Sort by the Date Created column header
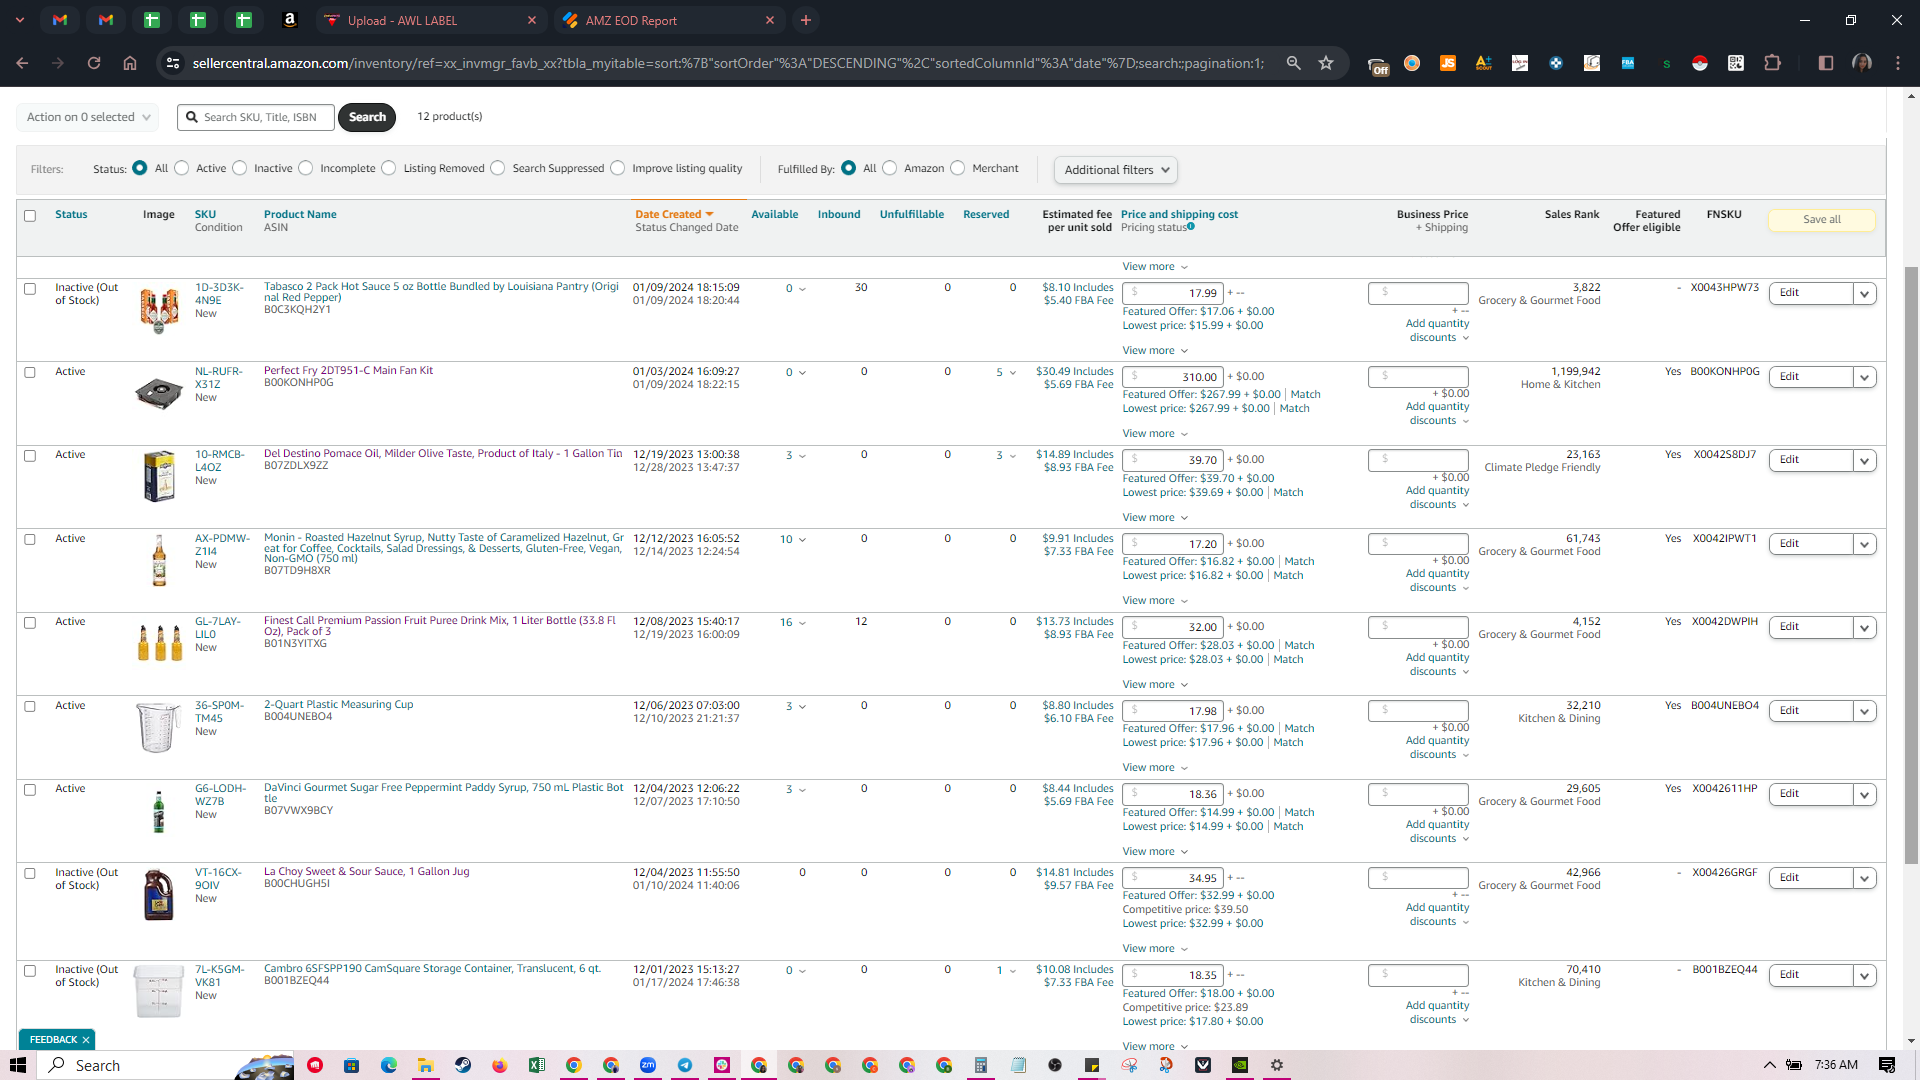The image size is (1920, 1080). [x=674, y=215]
